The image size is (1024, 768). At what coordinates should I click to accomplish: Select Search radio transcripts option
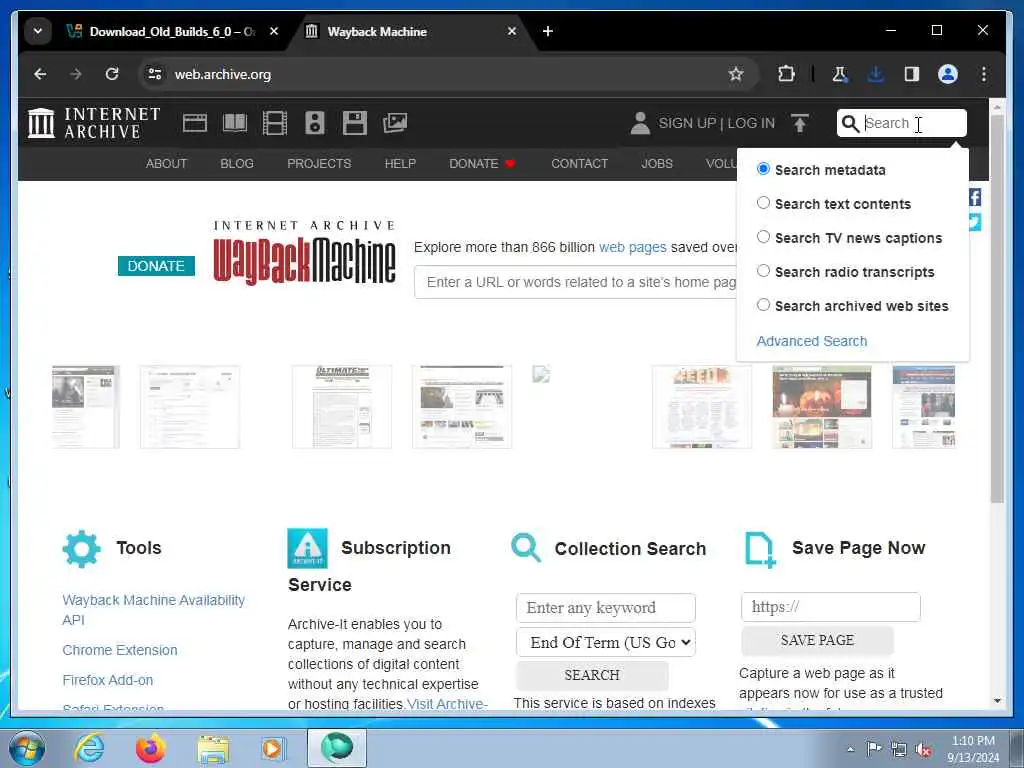point(763,271)
